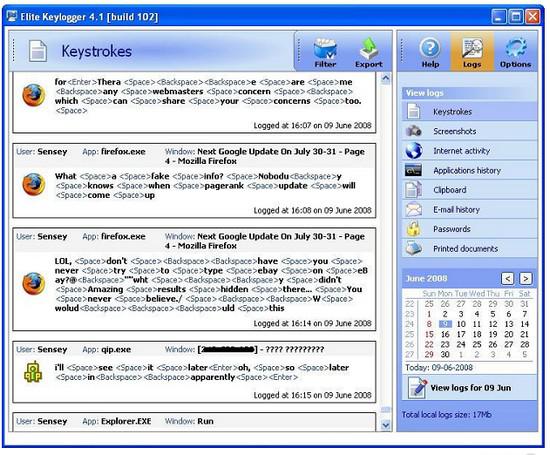Click the console icon beside Applications history
The width and height of the screenshot is (550, 455).
[414, 170]
